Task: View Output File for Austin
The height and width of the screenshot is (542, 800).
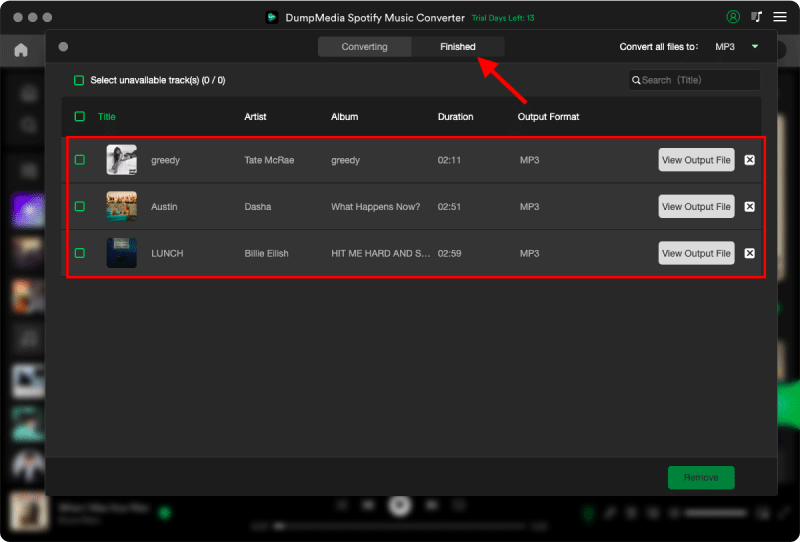Action: point(696,206)
